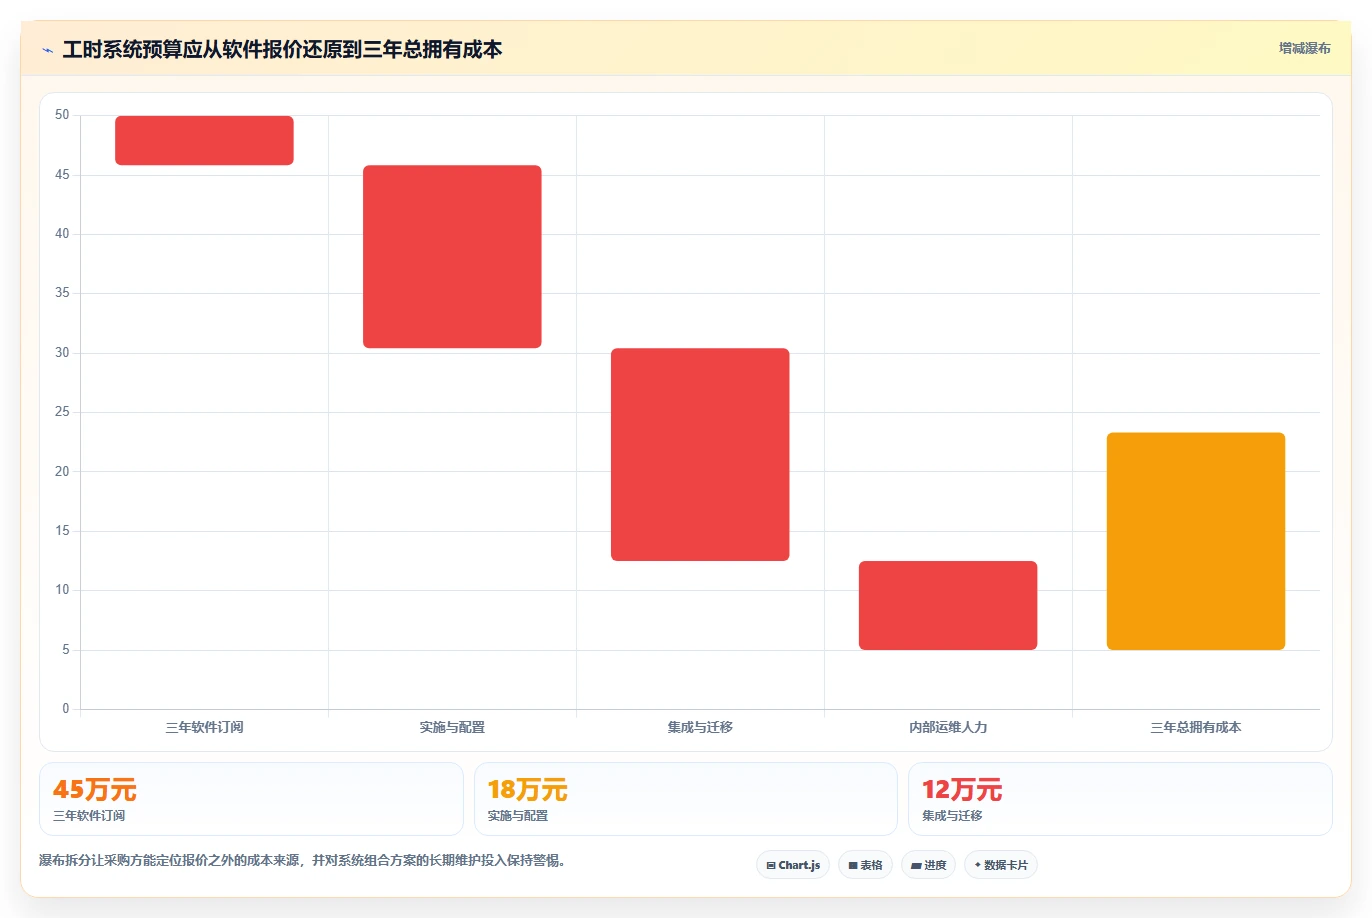Viewport: 1372px width, 918px height.
Task: Click the lightning icon beside the title
Action: coord(47,50)
